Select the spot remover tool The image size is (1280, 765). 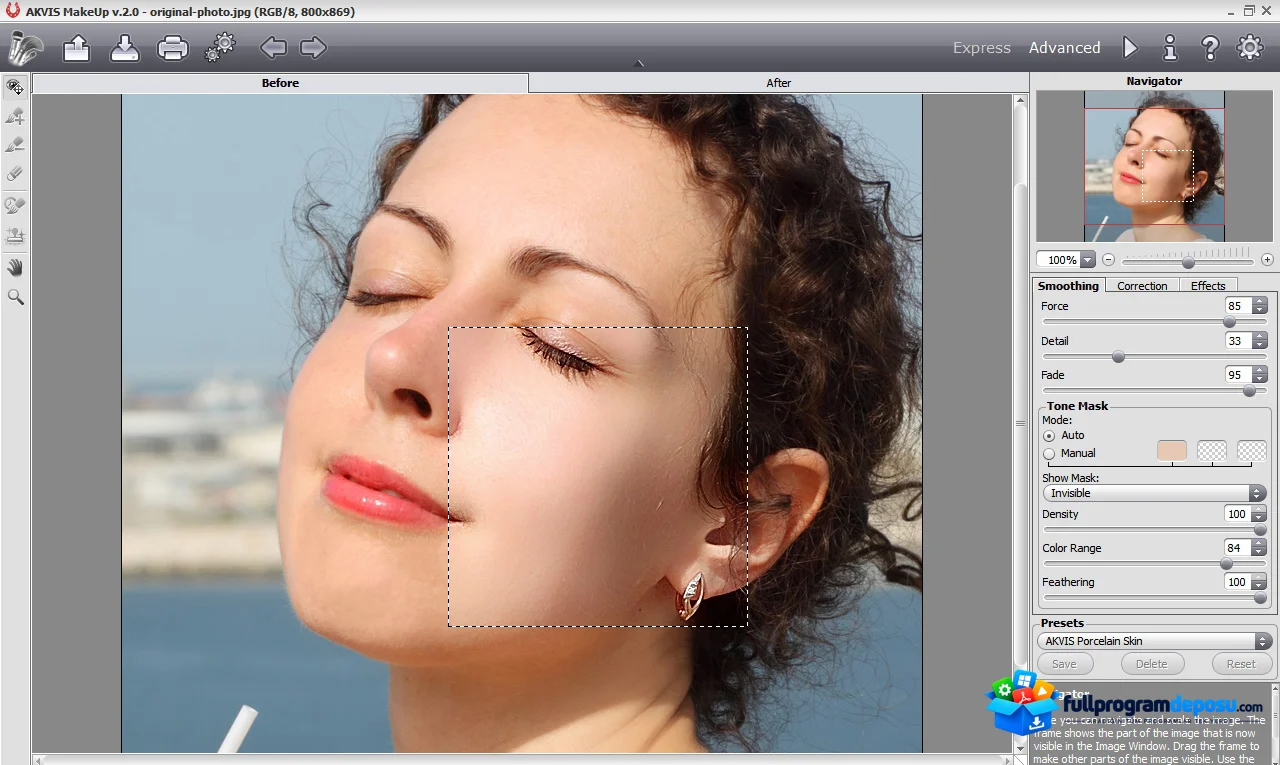(15, 206)
